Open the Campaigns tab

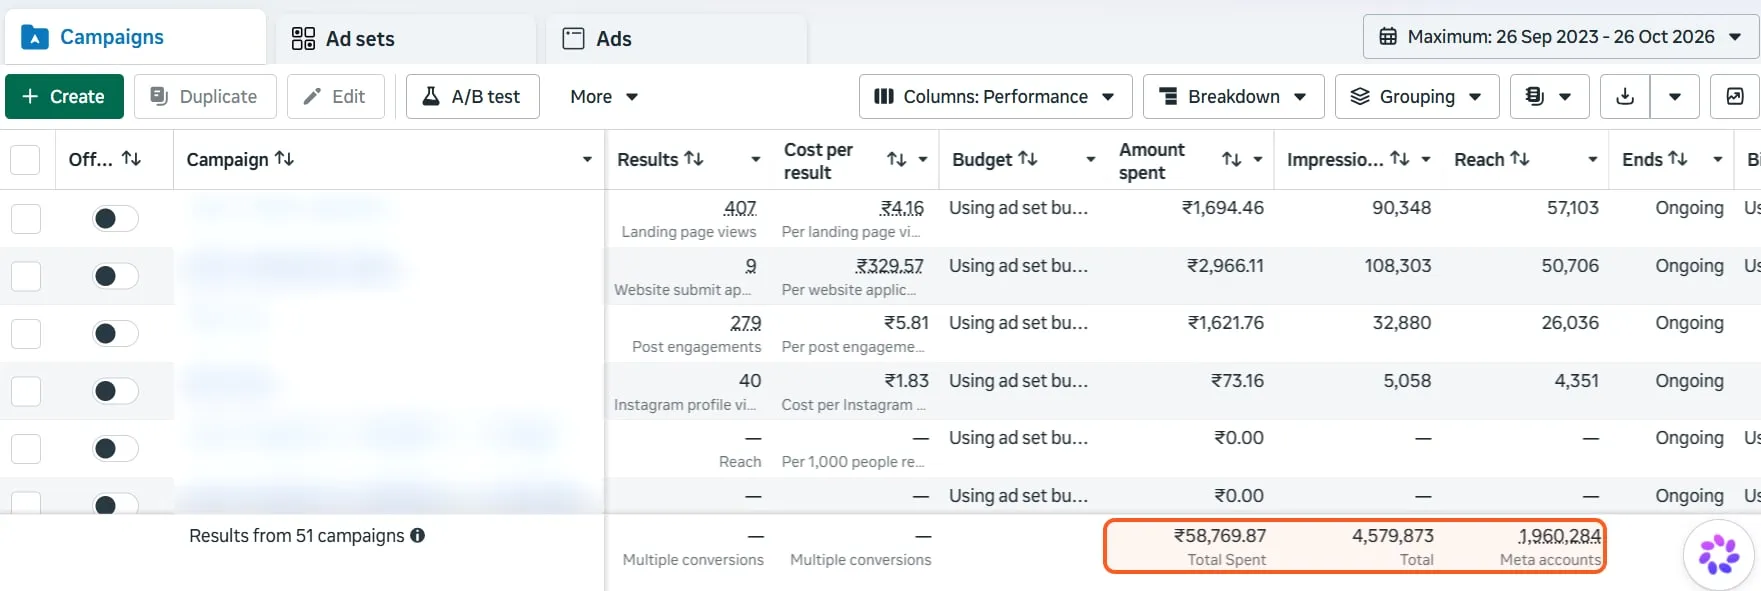[135, 37]
